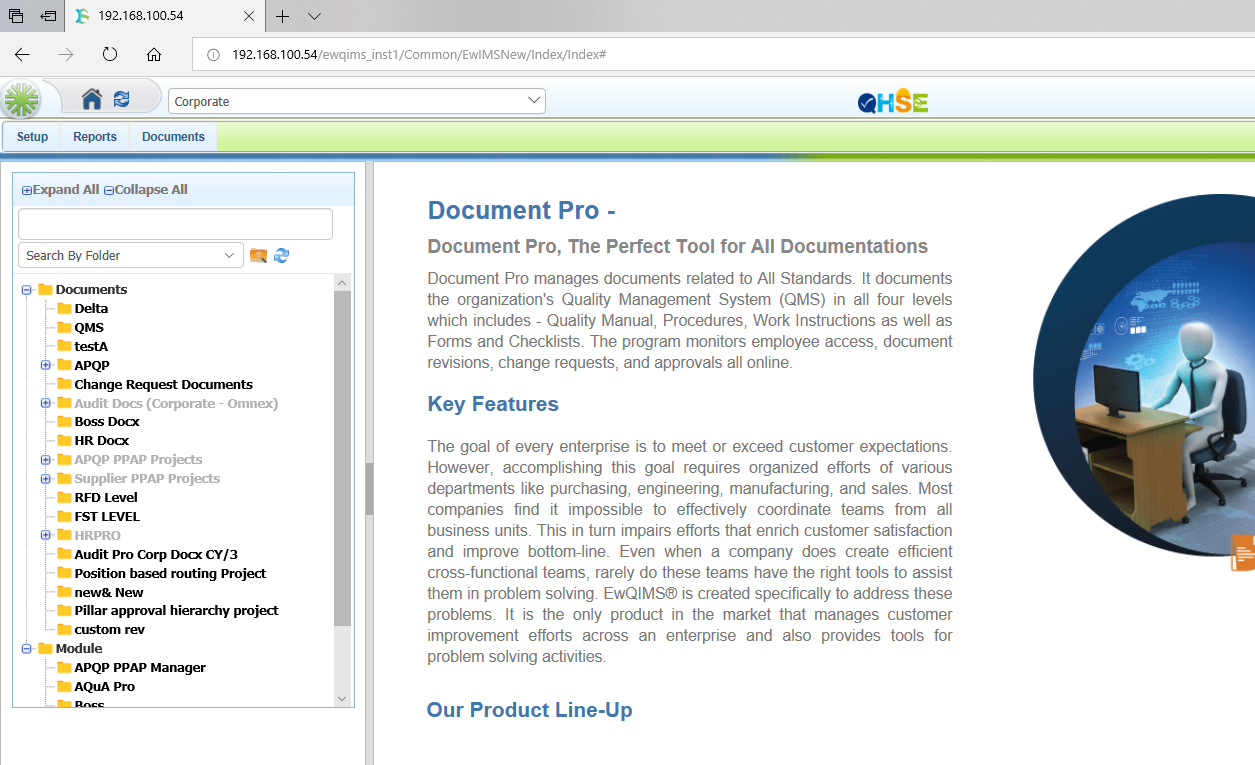Click the Document Pro - title

[x=521, y=210]
